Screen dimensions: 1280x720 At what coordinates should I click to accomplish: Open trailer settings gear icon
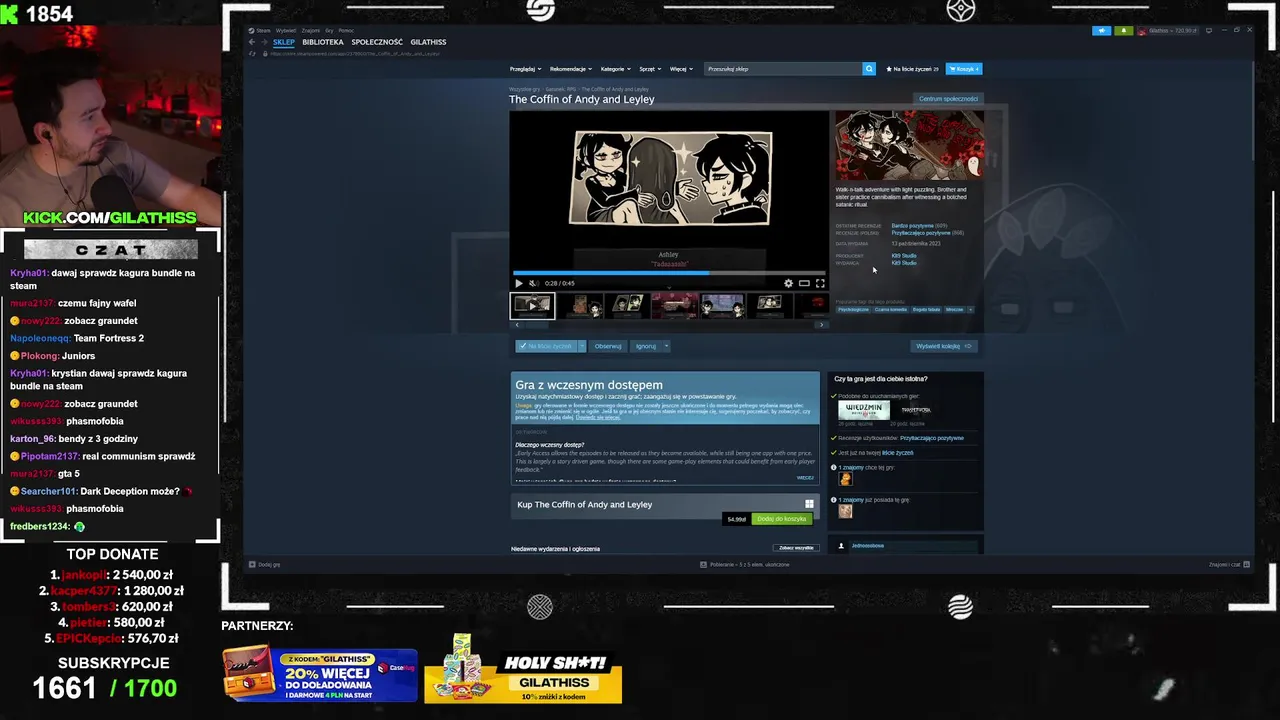788,283
